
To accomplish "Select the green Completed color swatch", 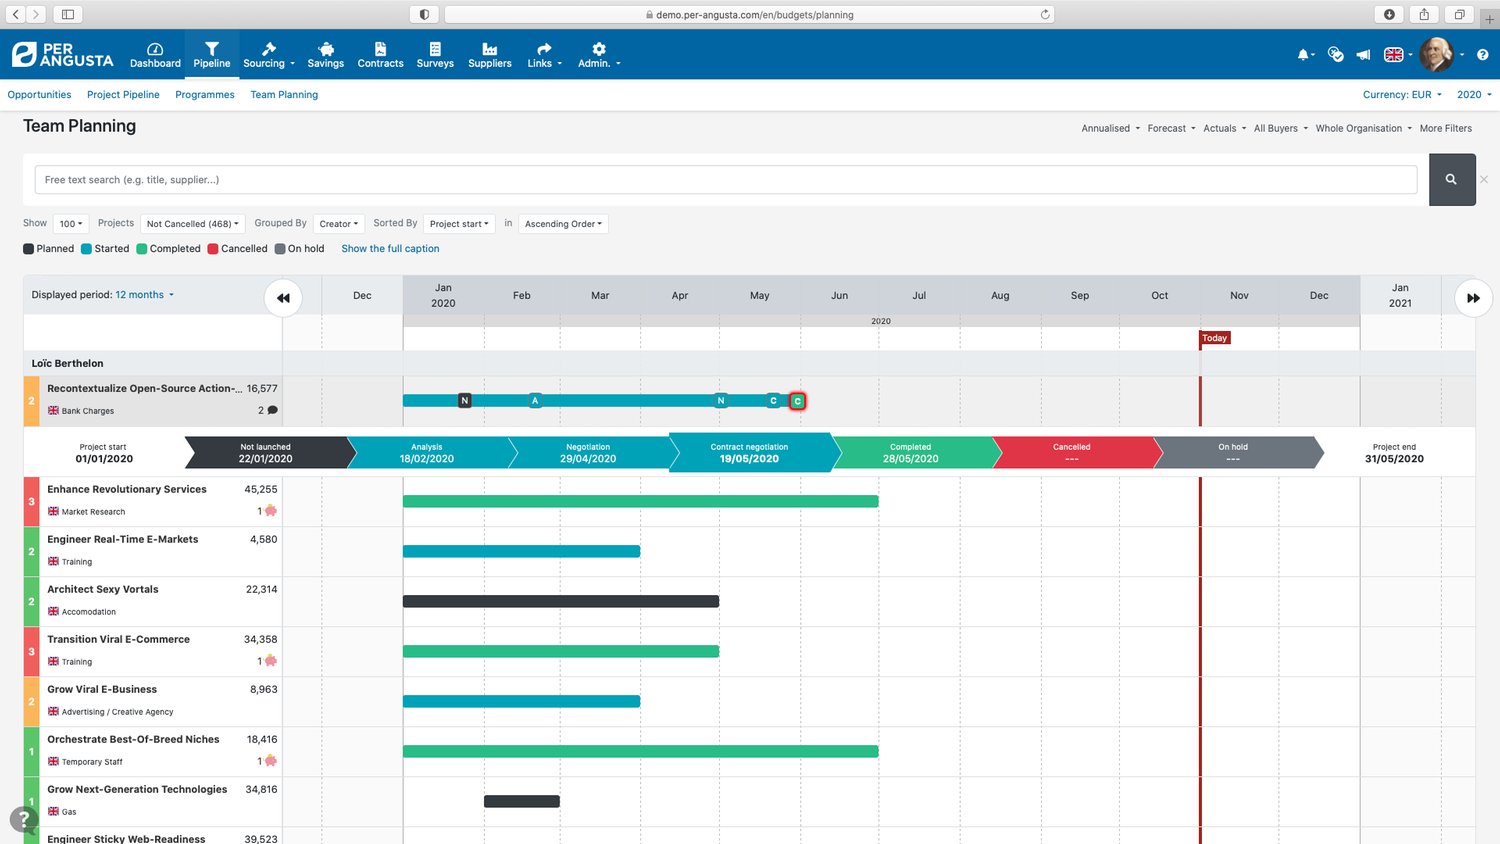I will (142, 248).
